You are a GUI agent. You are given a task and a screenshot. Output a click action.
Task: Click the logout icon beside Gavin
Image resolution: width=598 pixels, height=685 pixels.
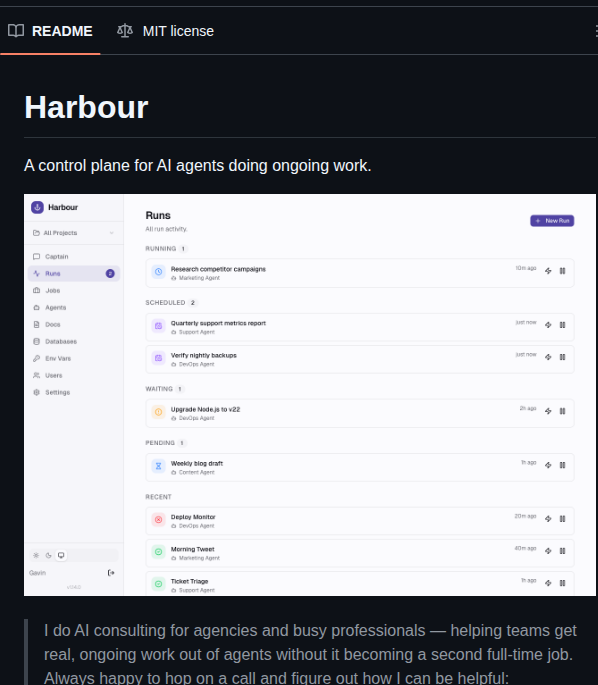tap(111, 573)
